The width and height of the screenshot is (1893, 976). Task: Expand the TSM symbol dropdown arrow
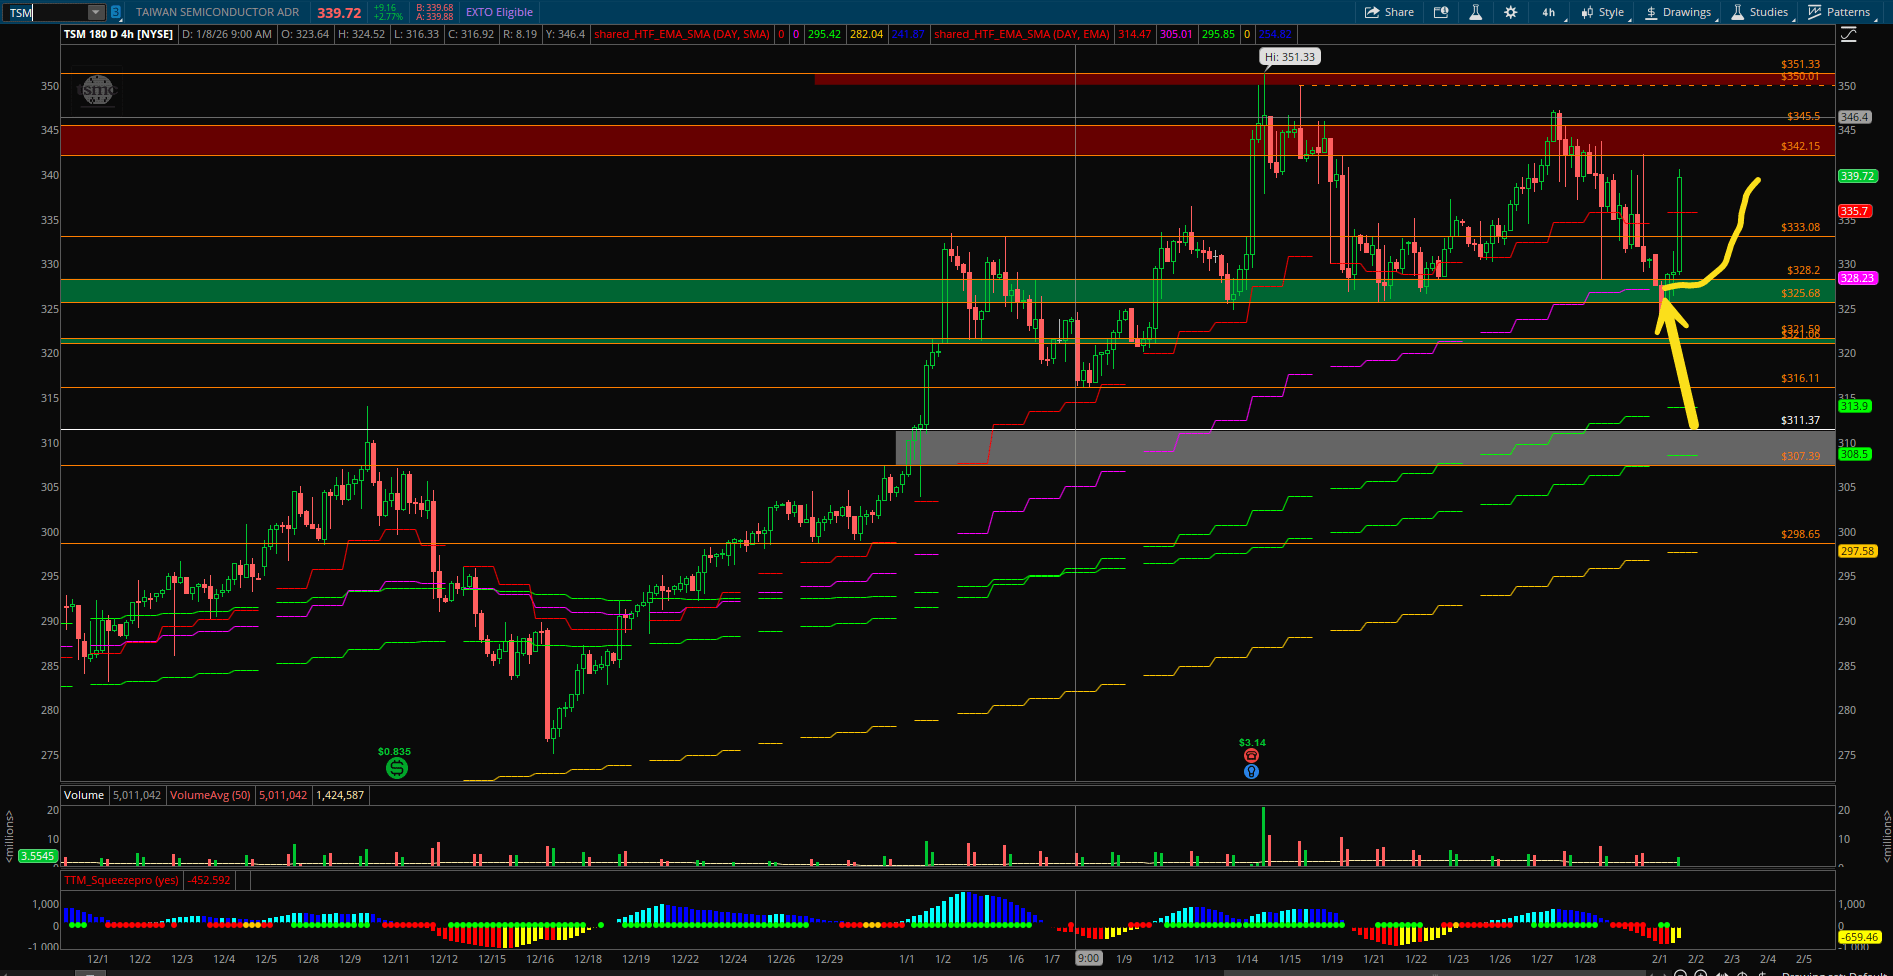point(96,13)
